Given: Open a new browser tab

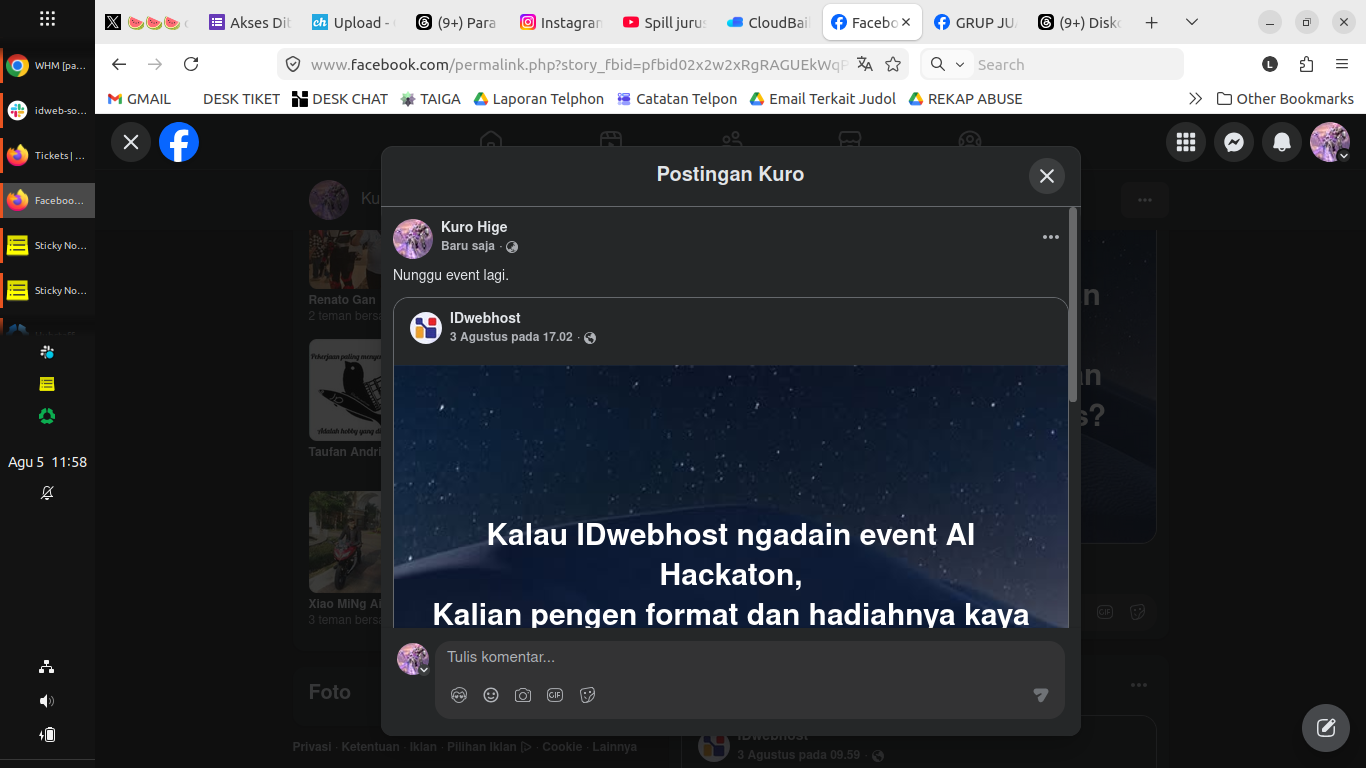Looking at the screenshot, I should pos(1151,22).
